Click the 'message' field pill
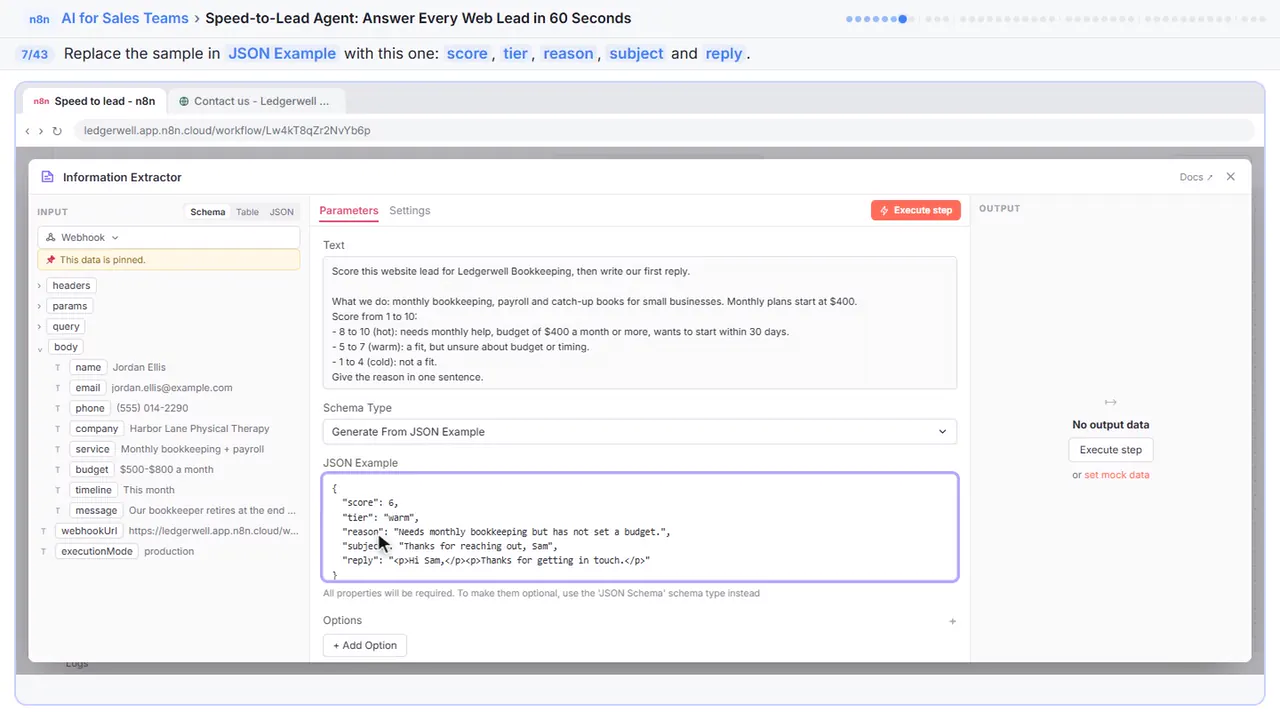Viewport: 1280px width, 720px height. click(x=96, y=511)
